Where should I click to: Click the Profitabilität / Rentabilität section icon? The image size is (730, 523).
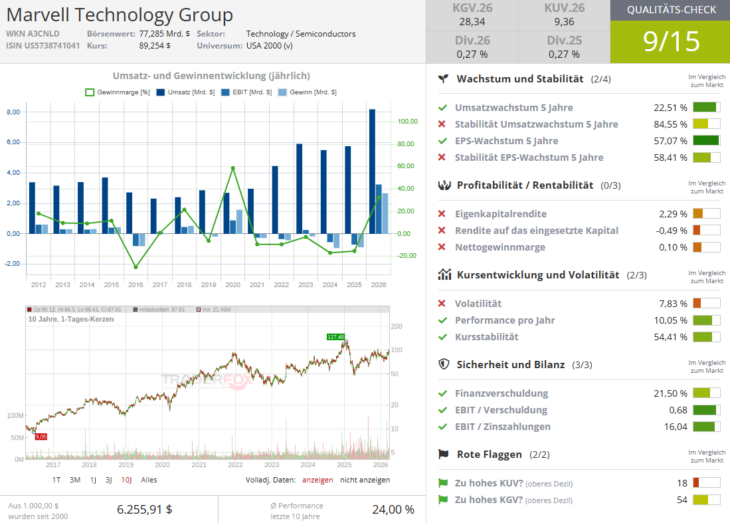click(x=443, y=185)
